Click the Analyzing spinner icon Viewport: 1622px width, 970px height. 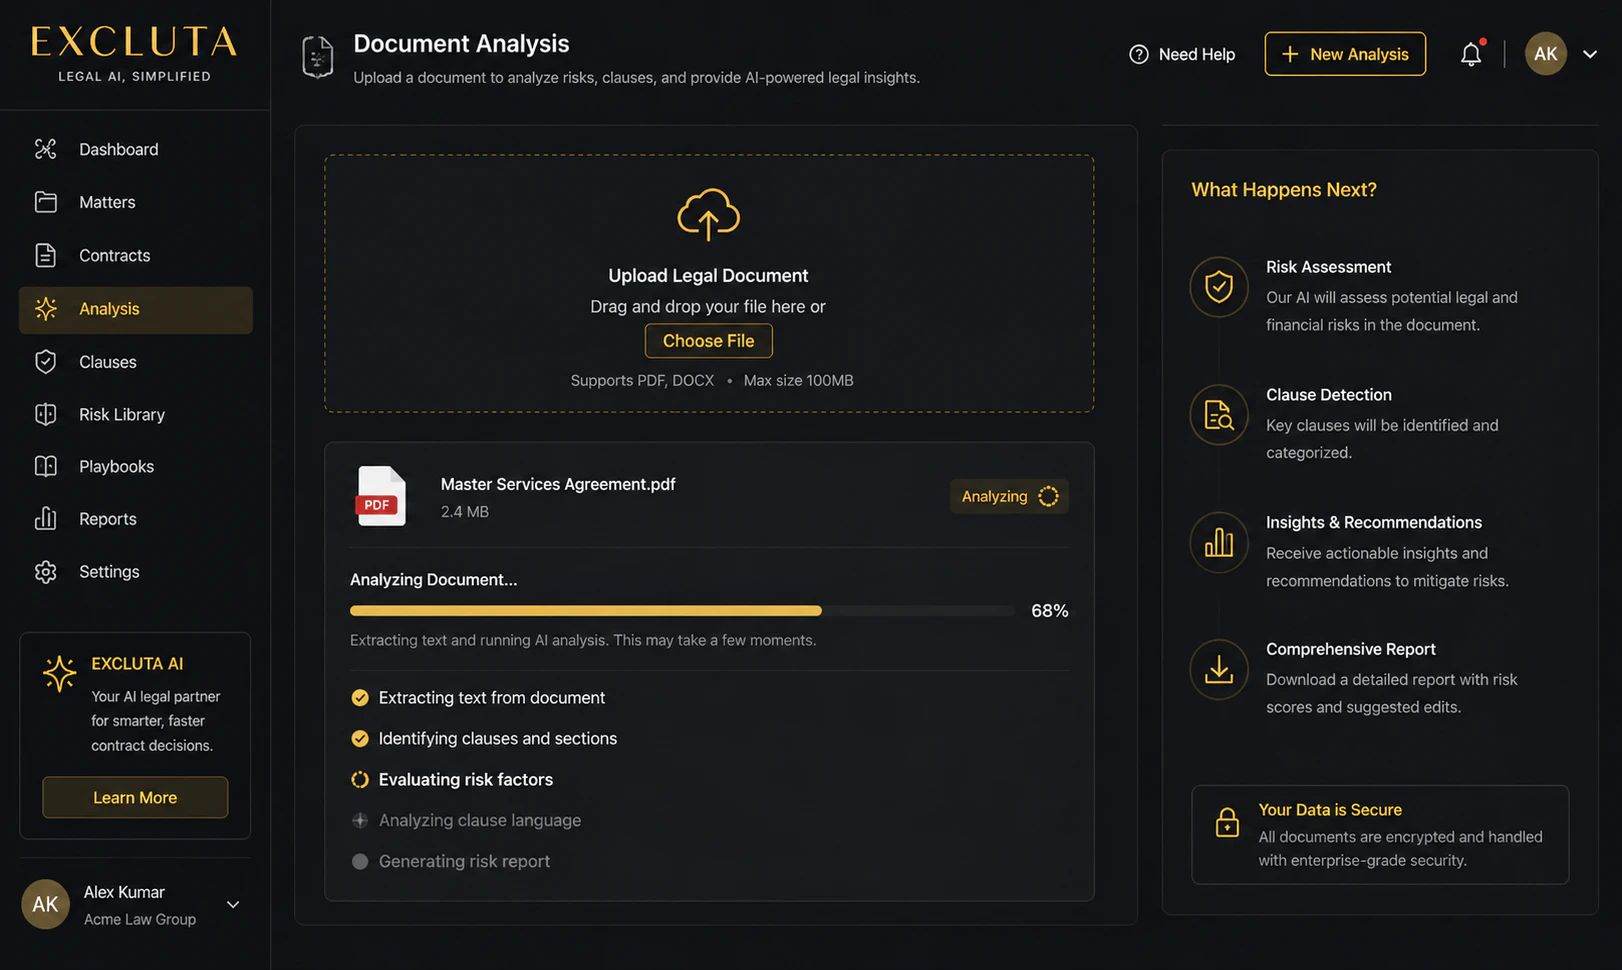point(1048,496)
